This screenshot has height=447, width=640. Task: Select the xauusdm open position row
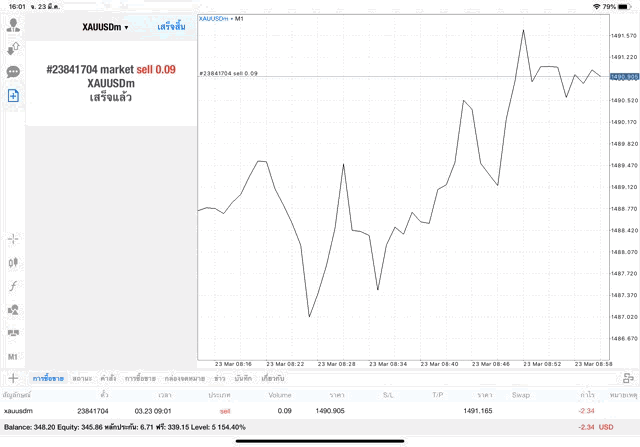[x=300, y=411]
